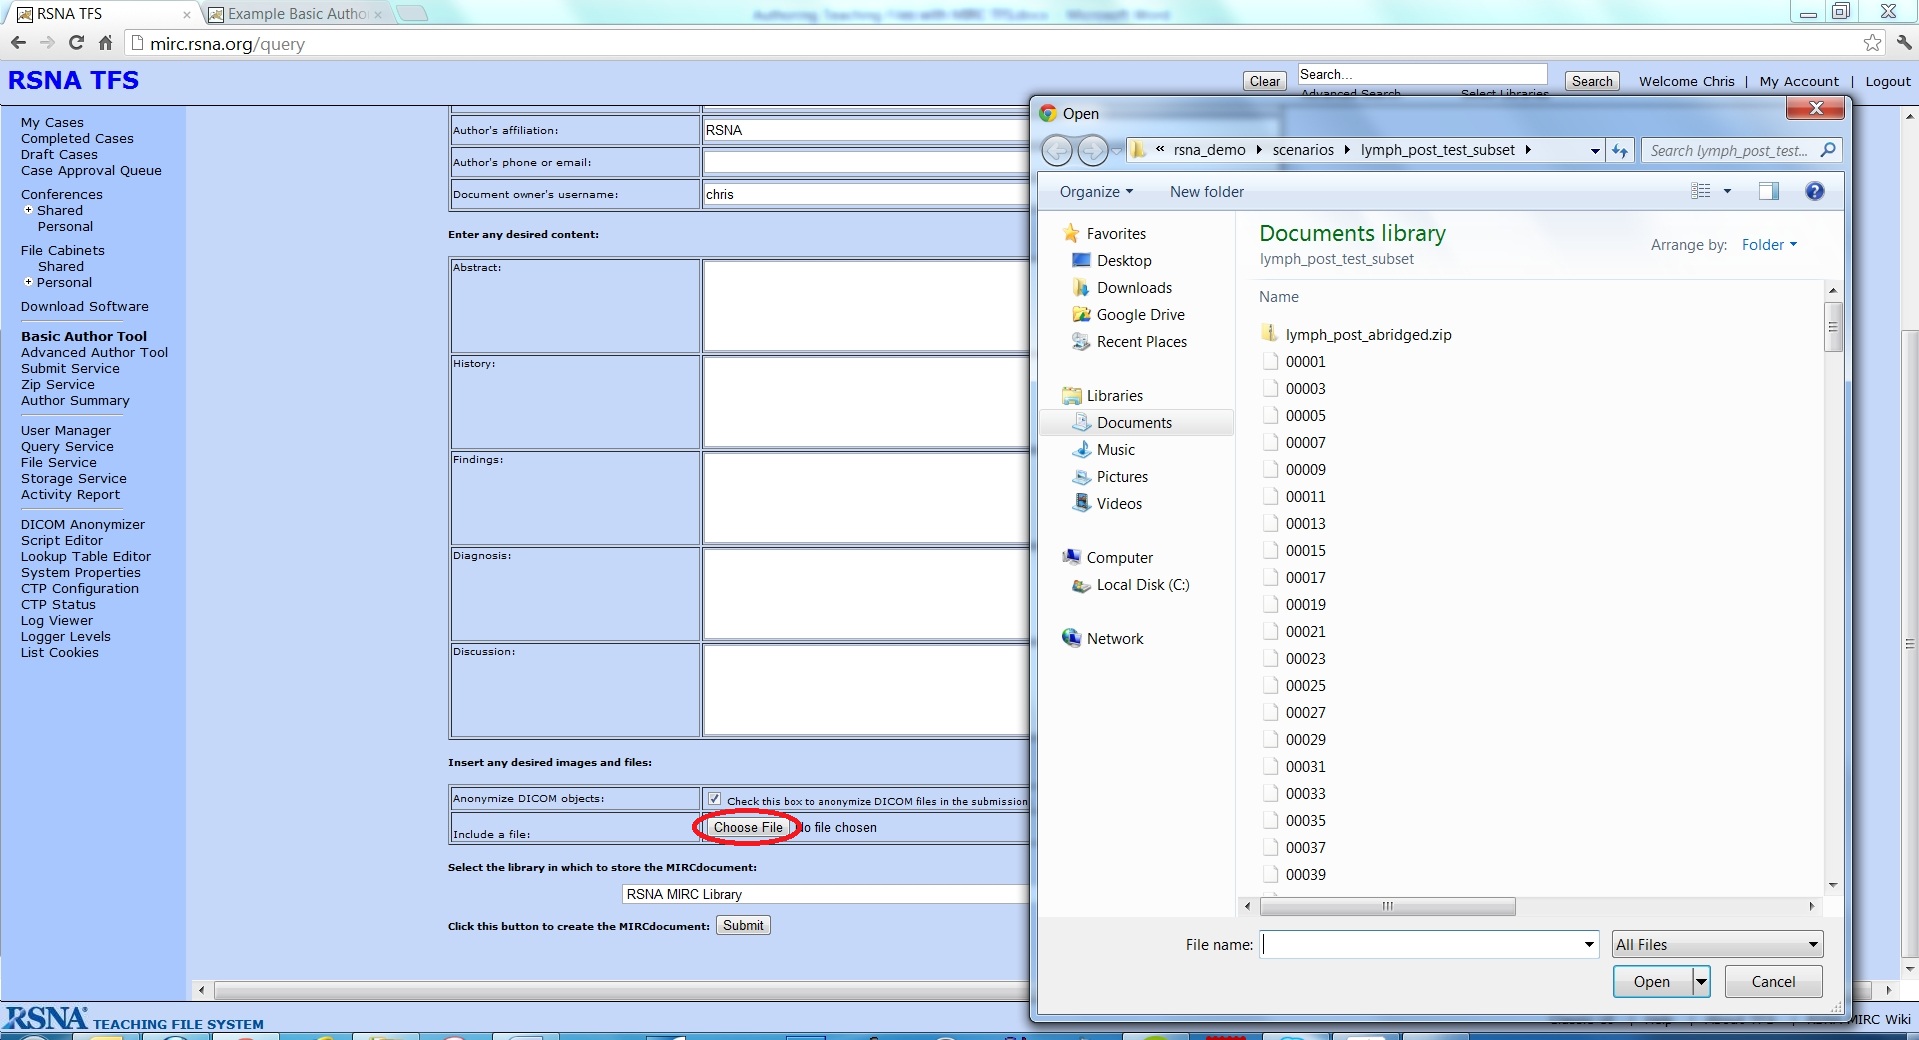Open My Account link
This screenshot has height=1040, width=1919.
tap(1799, 82)
